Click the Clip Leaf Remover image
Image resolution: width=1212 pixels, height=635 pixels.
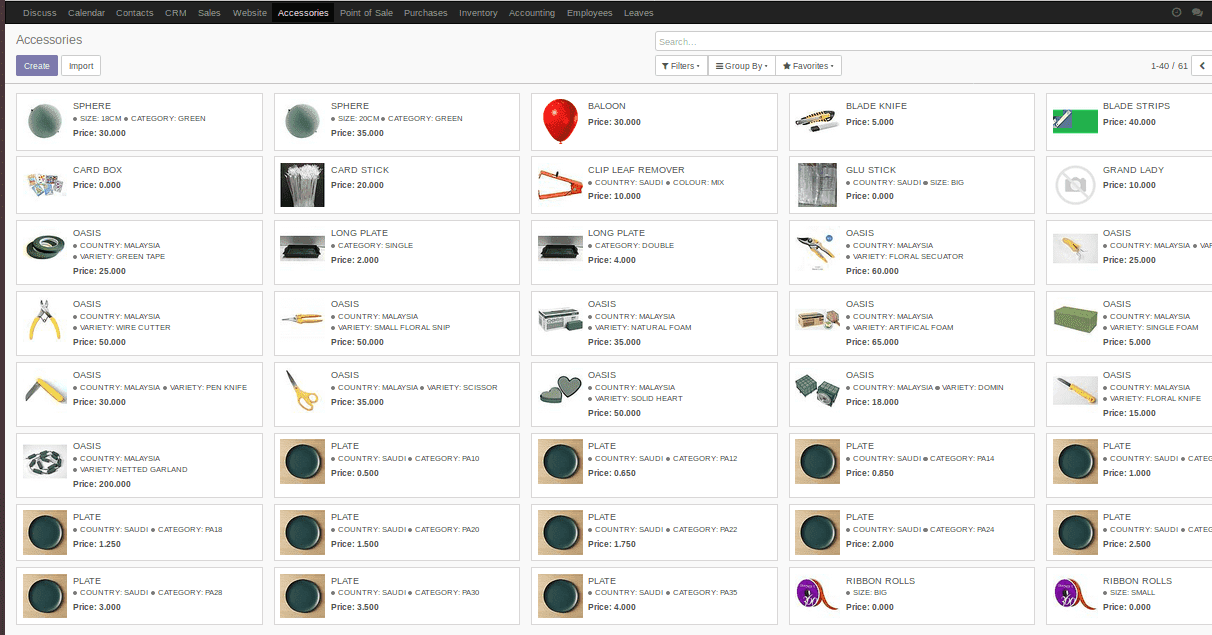point(560,185)
